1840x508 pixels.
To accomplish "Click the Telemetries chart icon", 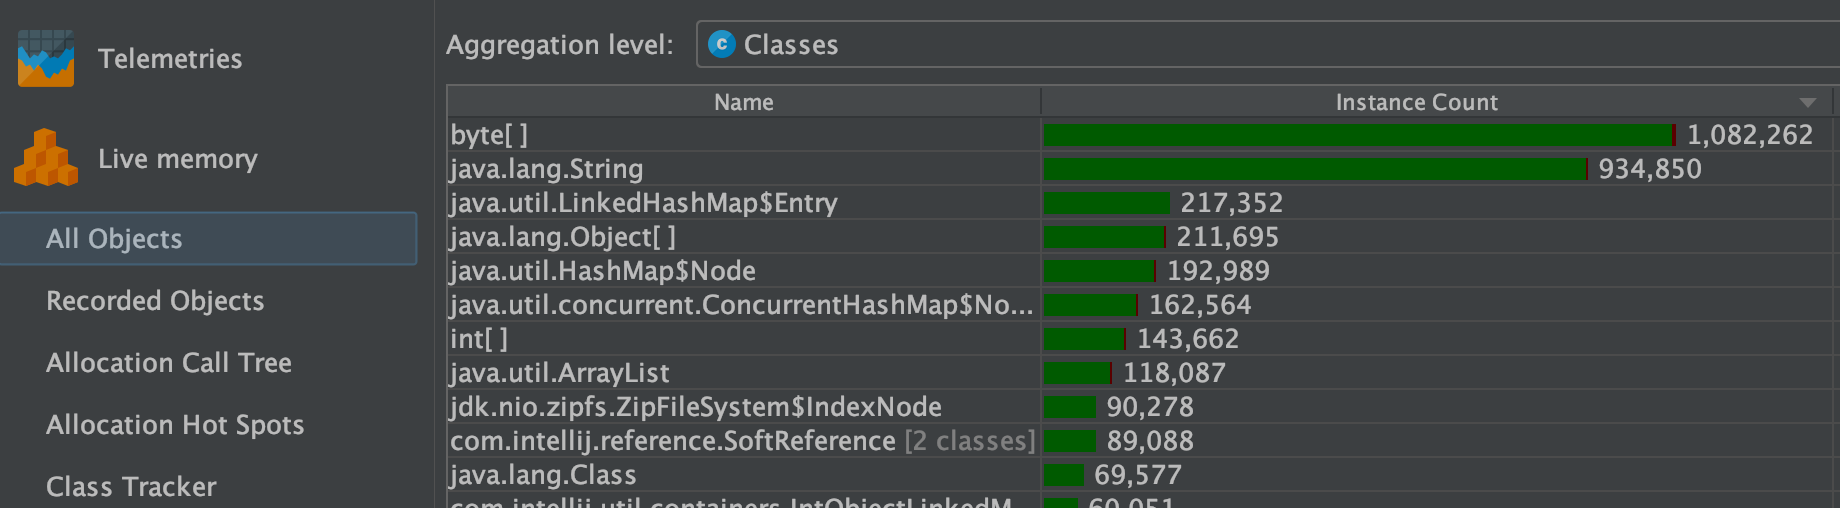I will [46, 58].
